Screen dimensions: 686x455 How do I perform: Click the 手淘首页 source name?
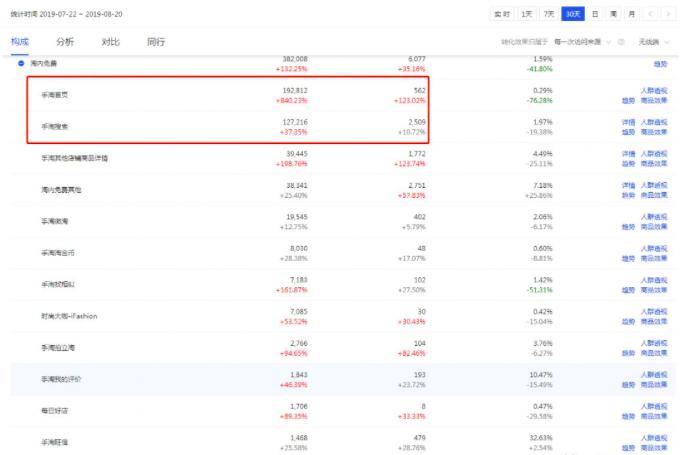pyautogui.click(x=55, y=95)
